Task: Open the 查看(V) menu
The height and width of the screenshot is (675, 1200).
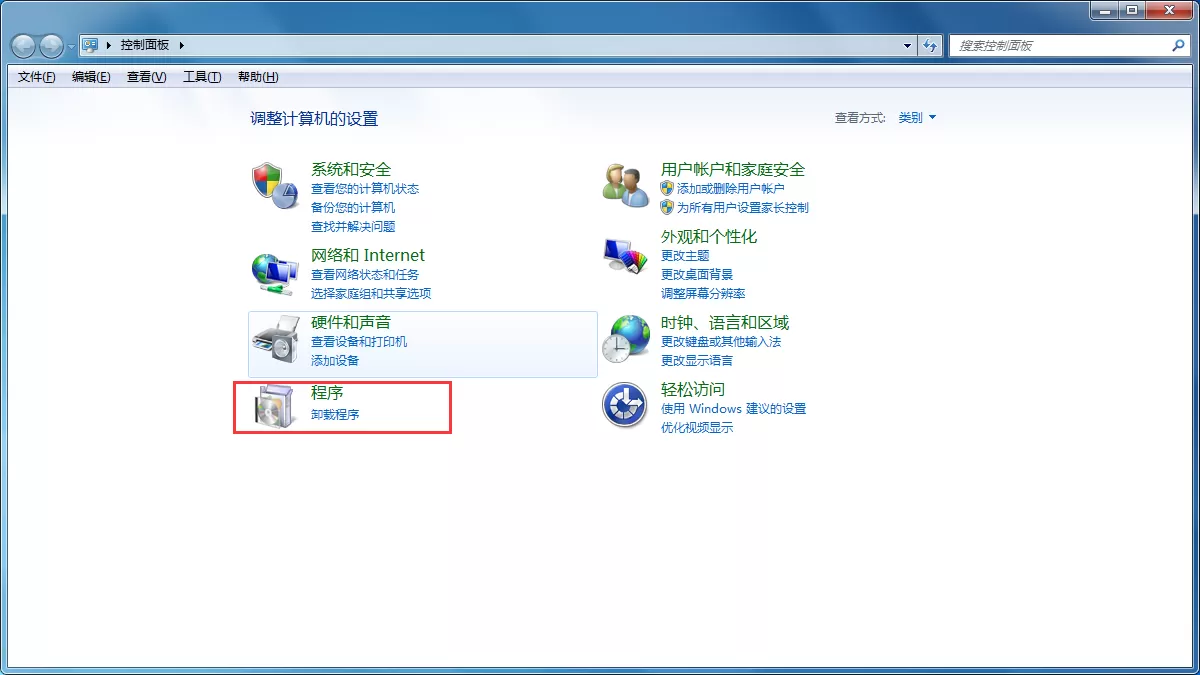Action: click(x=146, y=77)
